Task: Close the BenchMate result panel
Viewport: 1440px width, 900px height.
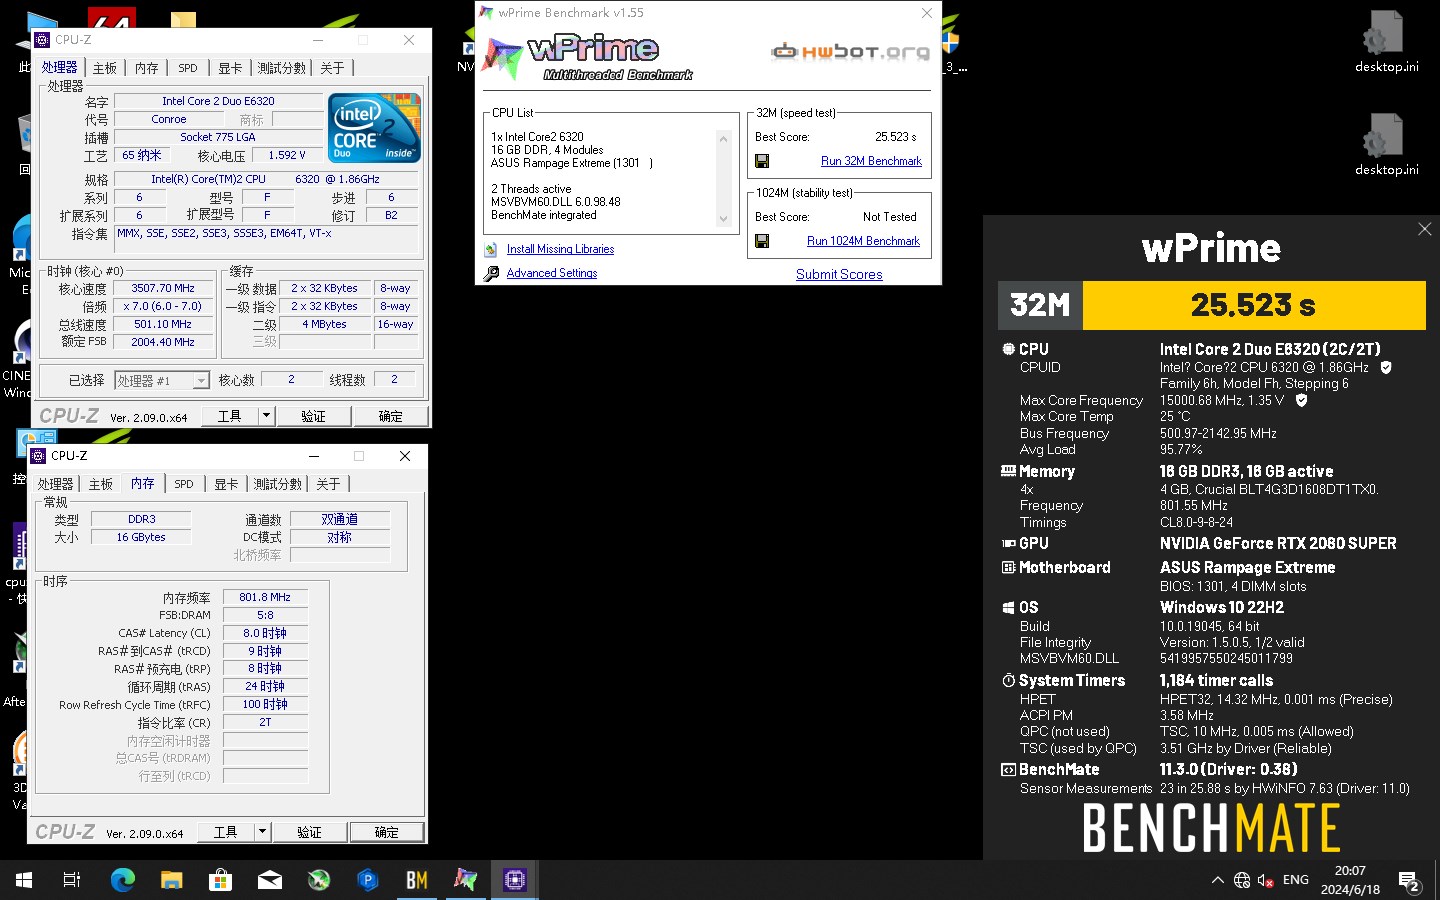Action: 1424,230
